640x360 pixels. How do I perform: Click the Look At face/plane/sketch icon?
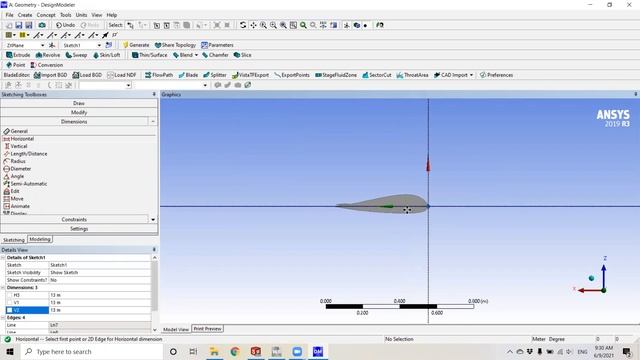click(x=380, y=25)
